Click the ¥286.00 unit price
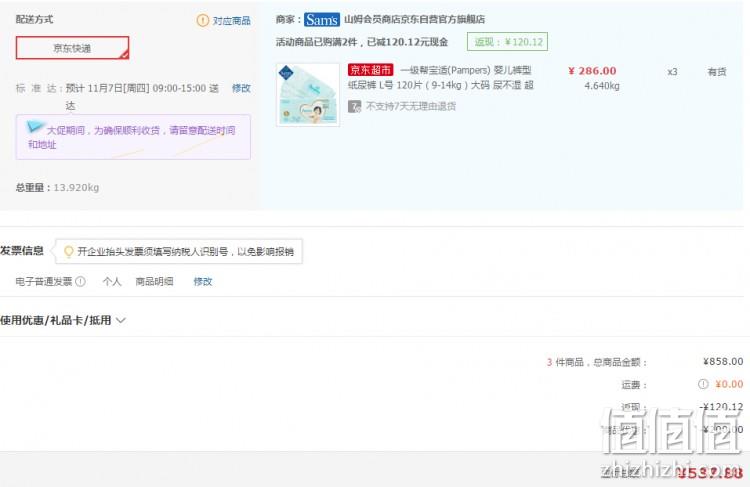Viewport: 750px width, 487px height. click(592, 71)
